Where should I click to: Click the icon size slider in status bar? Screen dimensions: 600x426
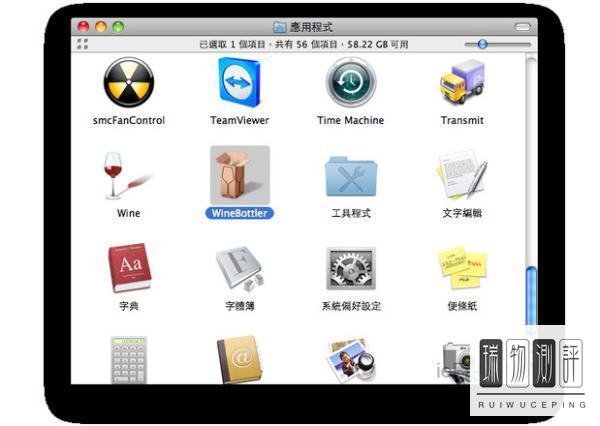point(483,44)
